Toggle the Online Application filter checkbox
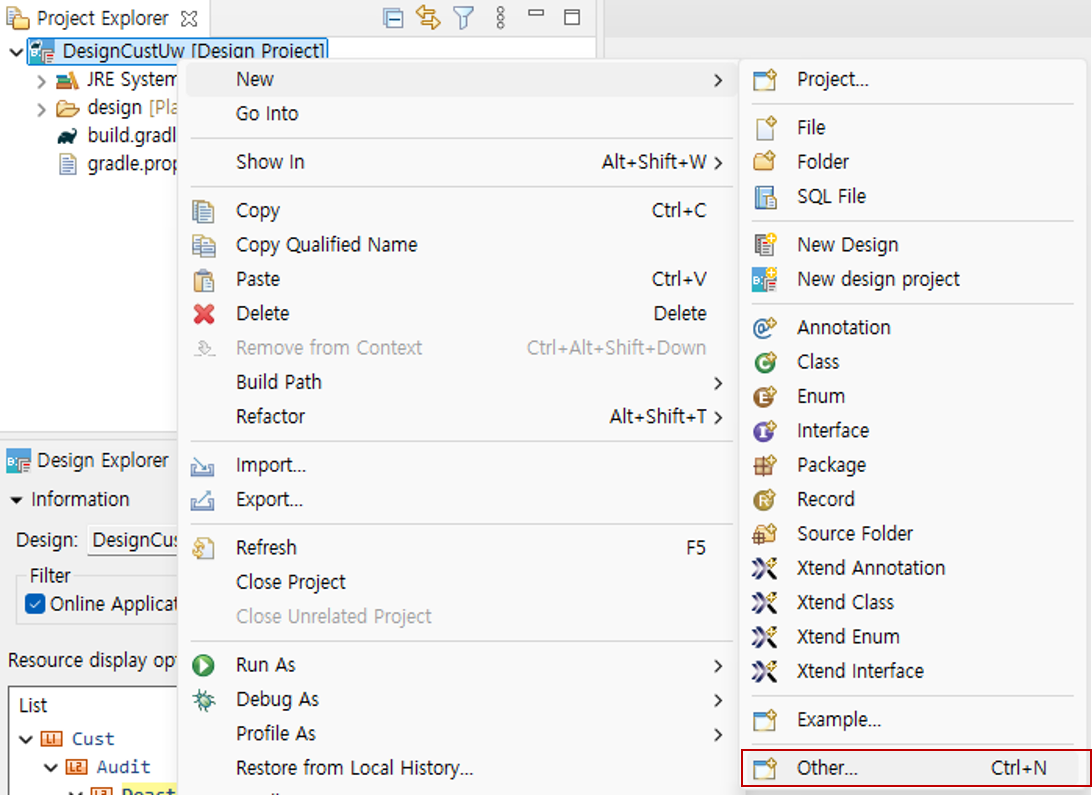The width and height of the screenshot is (1092, 795). [x=36, y=603]
